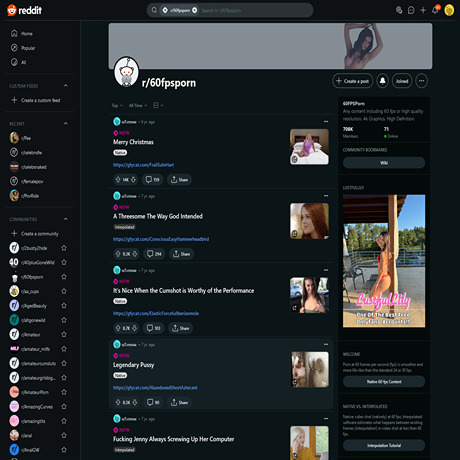Favorite r/AgedBeauty with its star
The width and height of the screenshot is (460, 460).
click(64, 306)
